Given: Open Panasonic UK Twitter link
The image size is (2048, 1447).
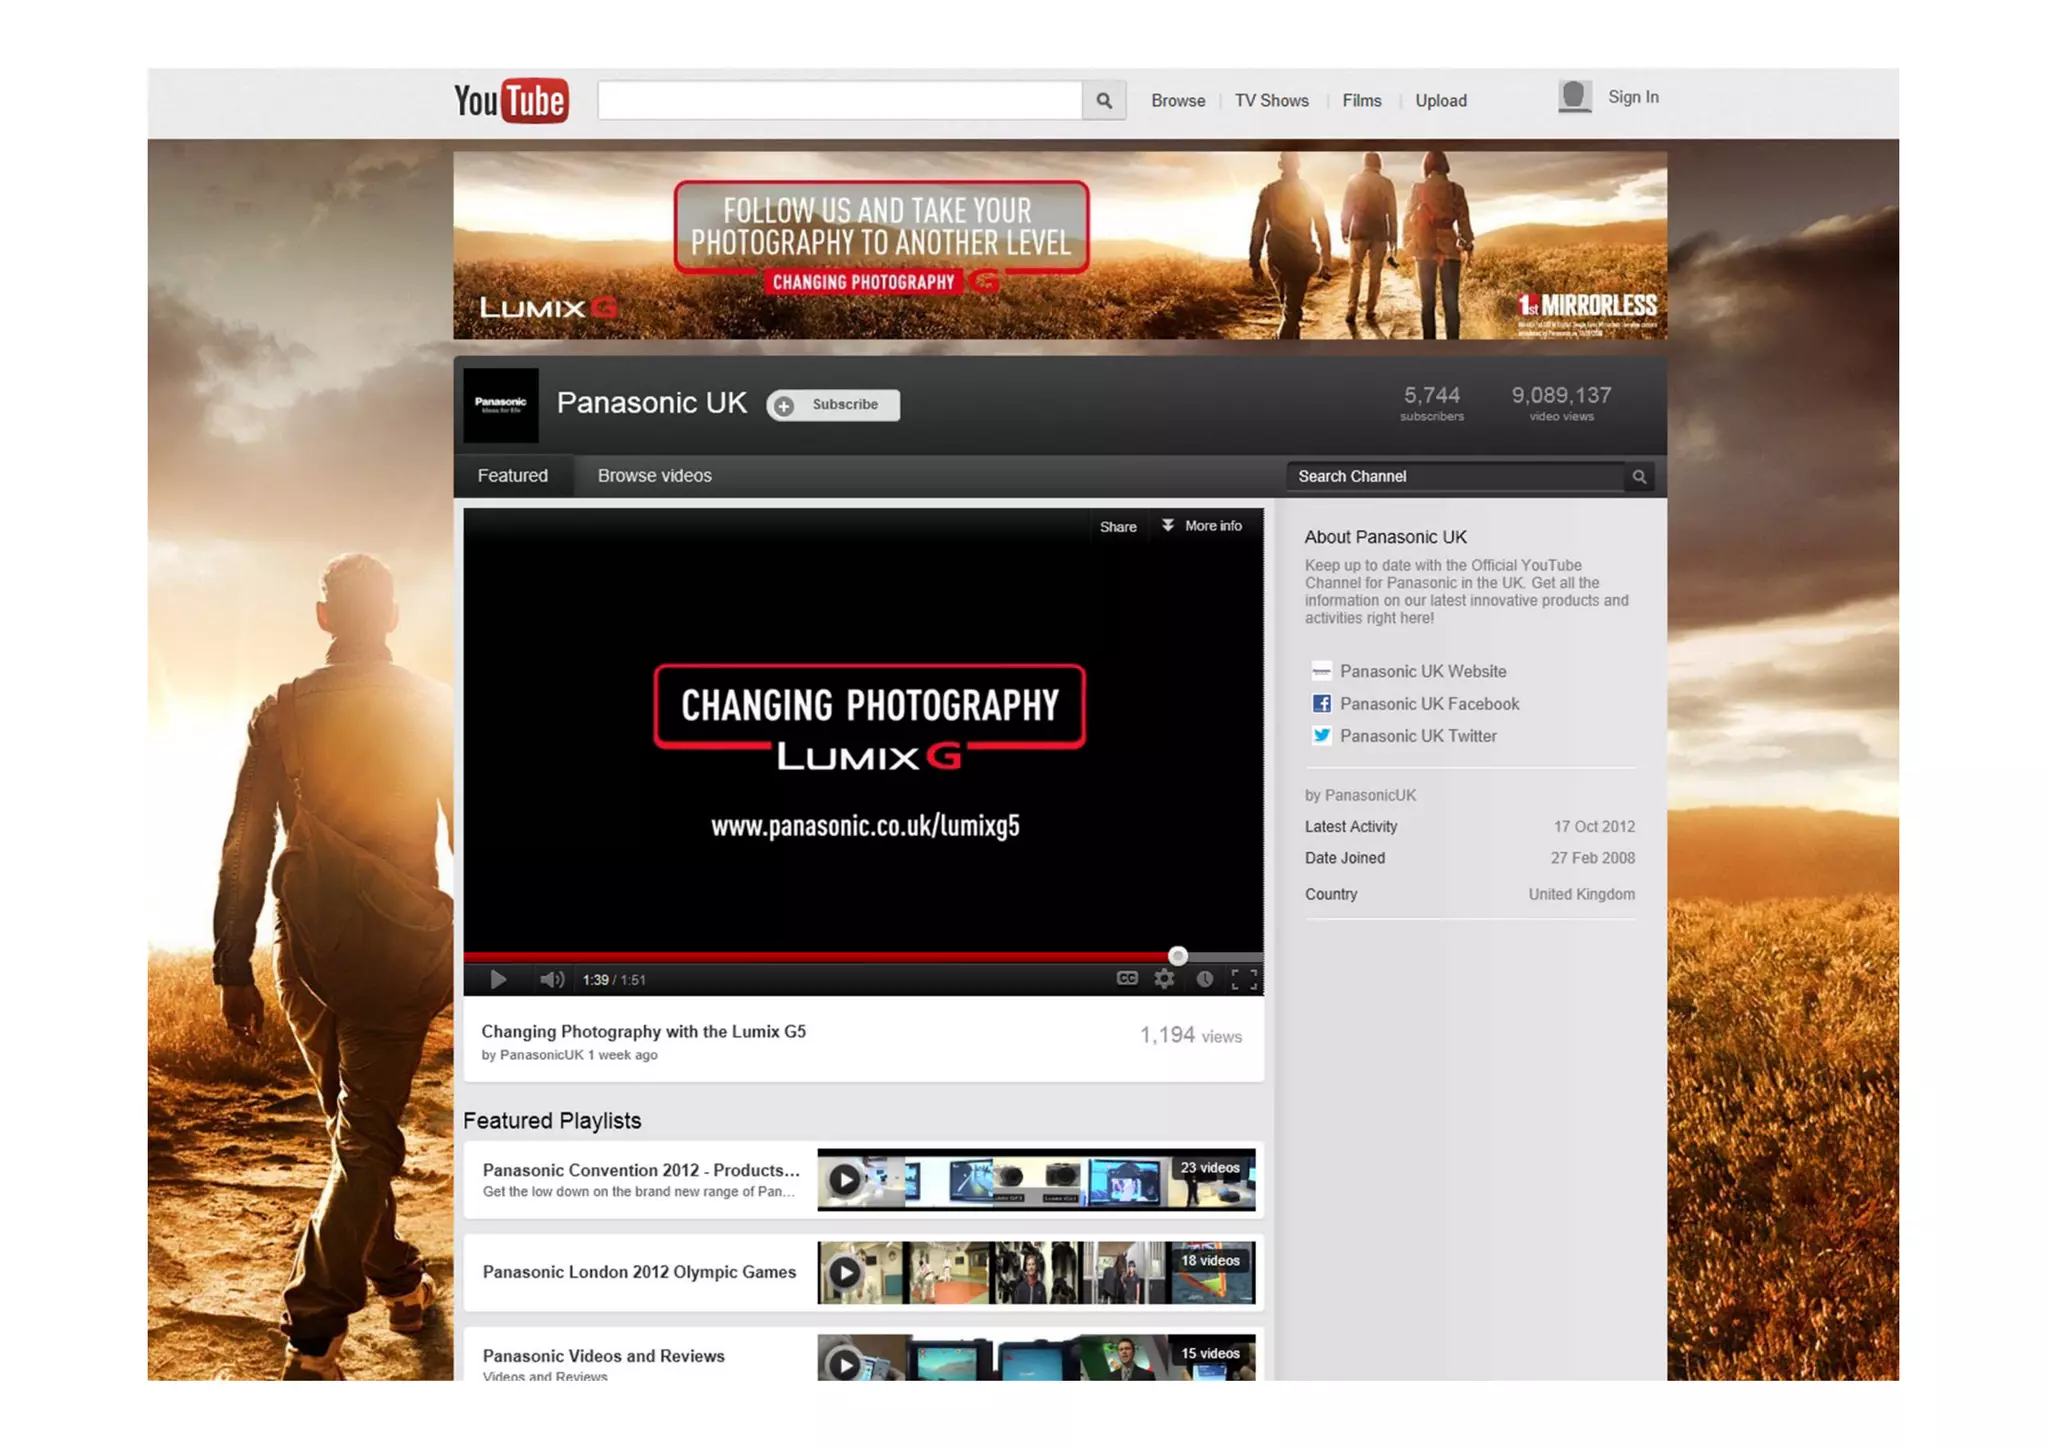Looking at the screenshot, I should 1418,736.
